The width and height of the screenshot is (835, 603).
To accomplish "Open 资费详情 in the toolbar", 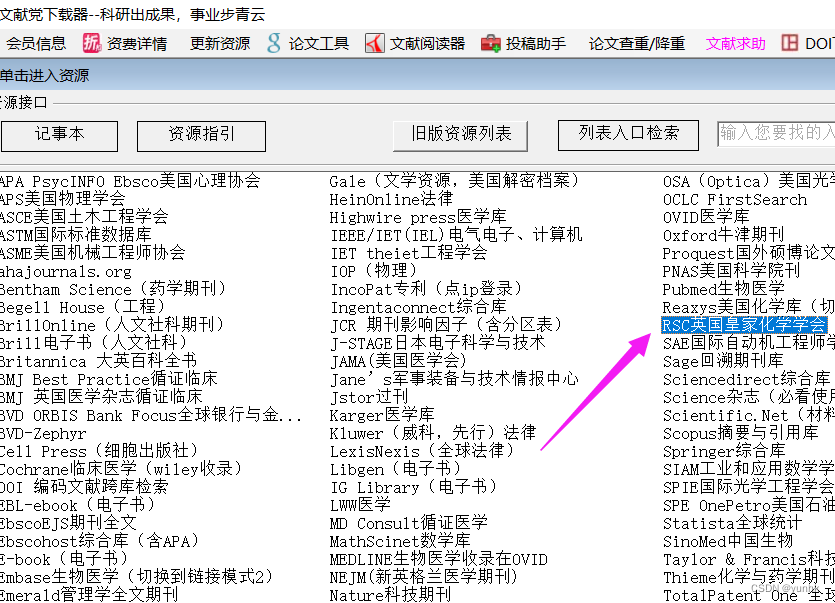I will pos(137,43).
